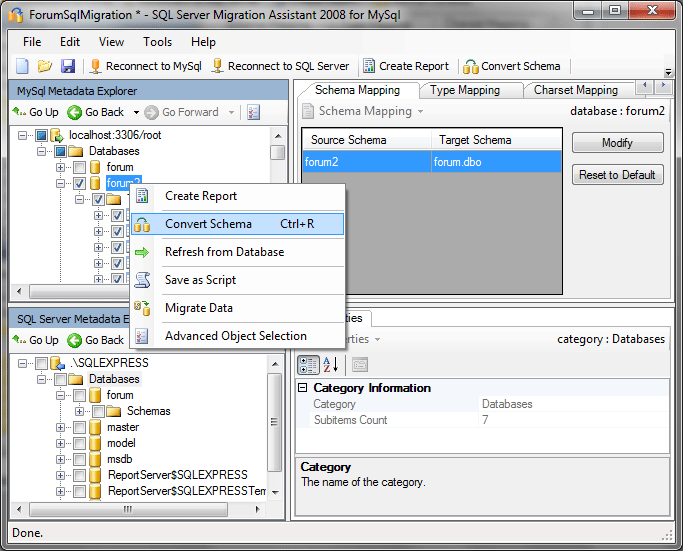
Task: Click Convert Schema in the toolbar
Action: (x=512, y=66)
